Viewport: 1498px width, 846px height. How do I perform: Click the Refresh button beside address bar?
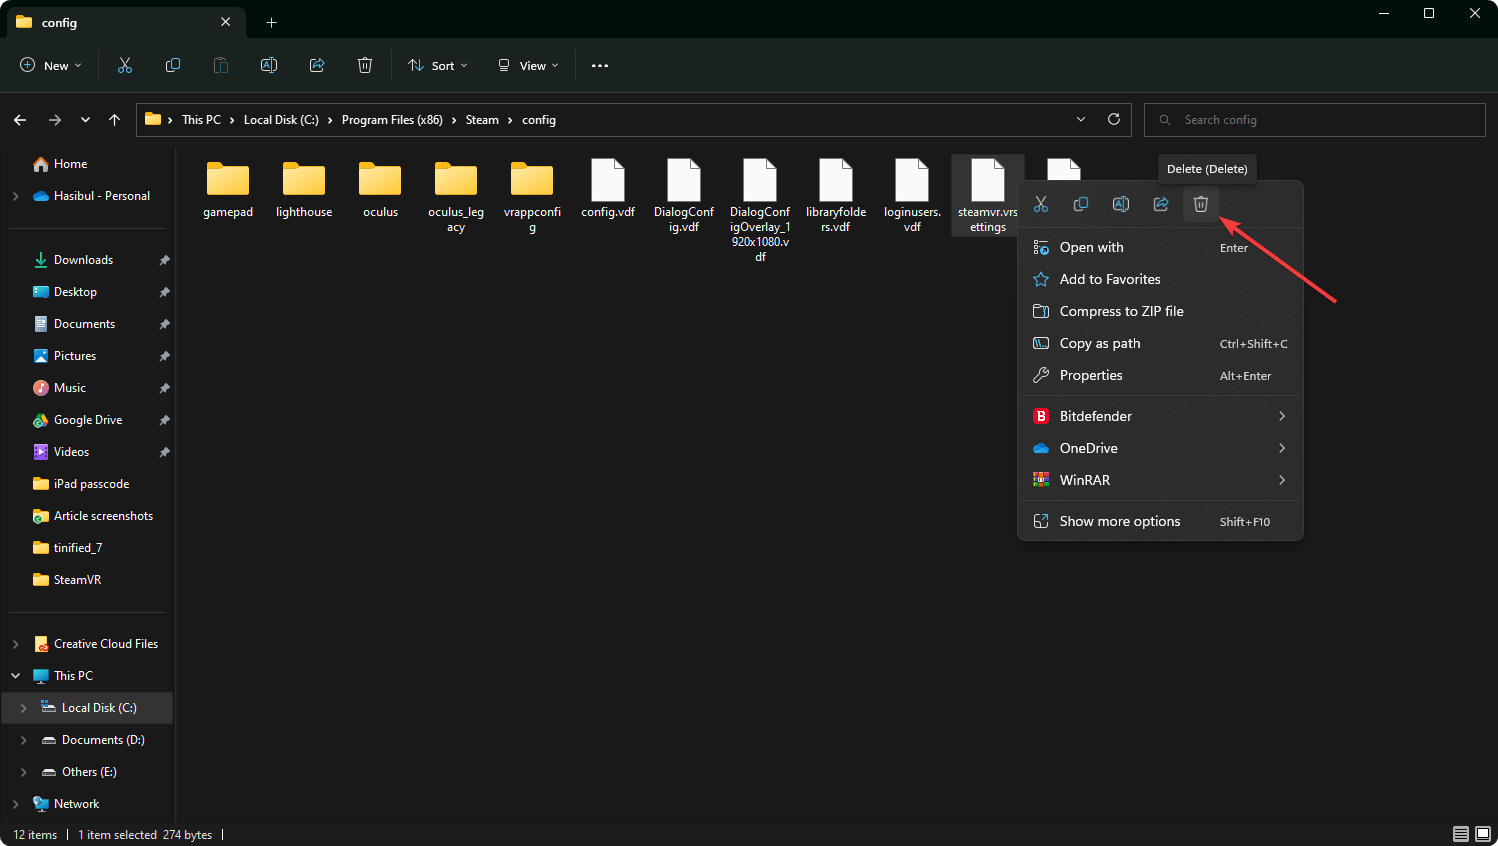tap(1114, 119)
